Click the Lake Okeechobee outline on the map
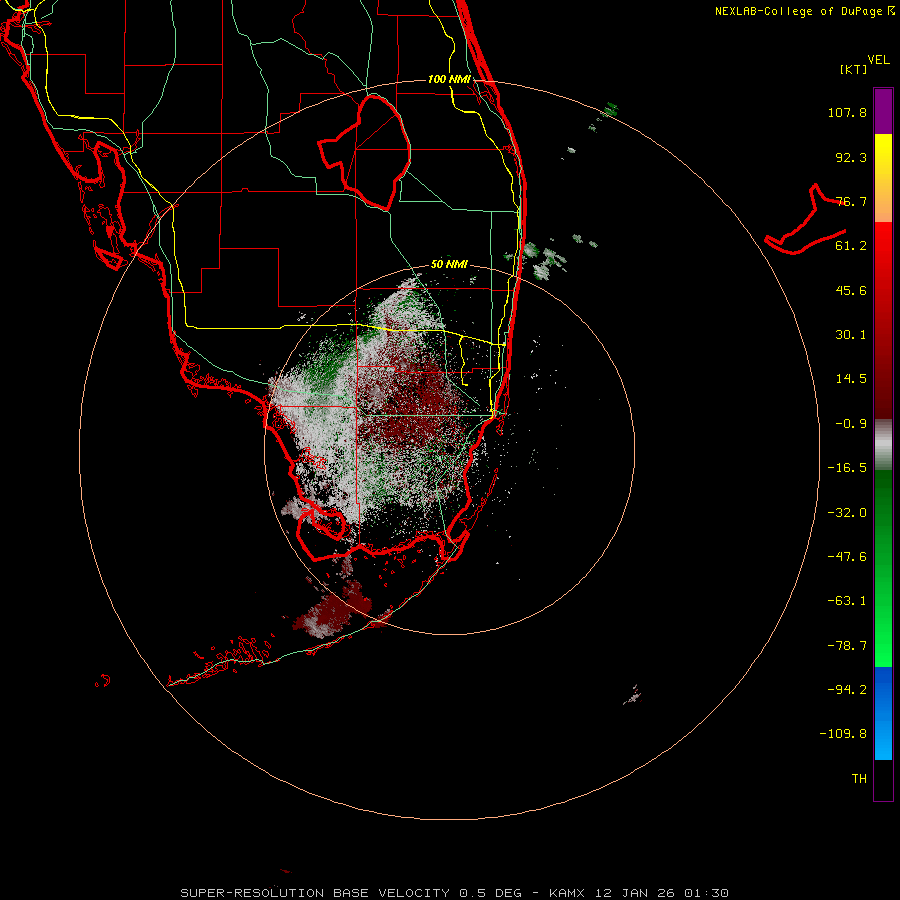This screenshot has width=900, height=900. pyautogui.click(x=364, y=152)
